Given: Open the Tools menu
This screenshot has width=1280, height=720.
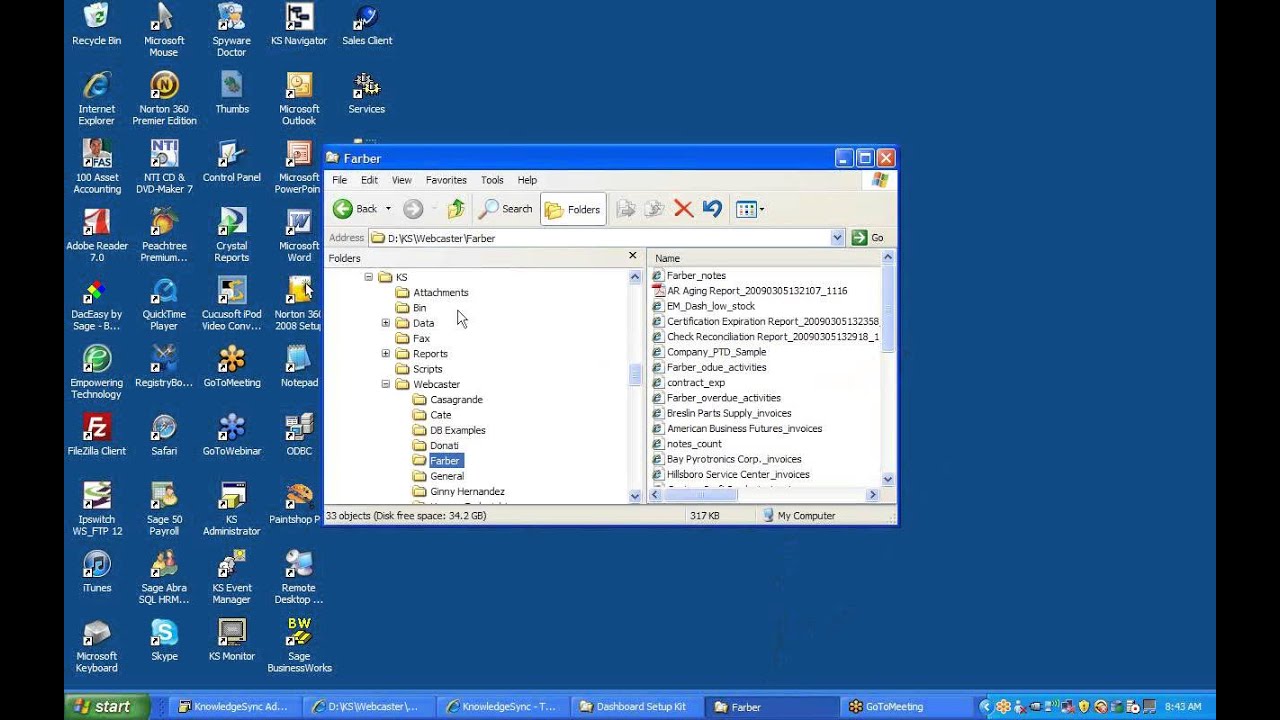Looking at the screenshot, I should tap(492, 180).
